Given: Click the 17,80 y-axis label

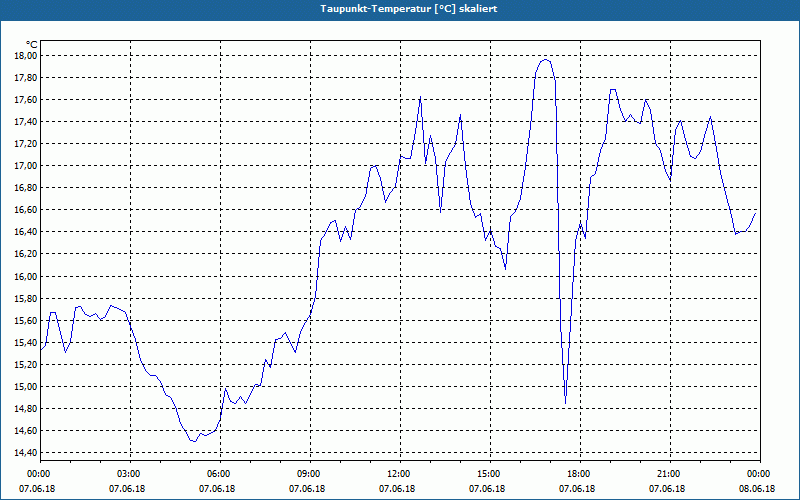Looking at the screenshot, I should click(x=27, y=78).
